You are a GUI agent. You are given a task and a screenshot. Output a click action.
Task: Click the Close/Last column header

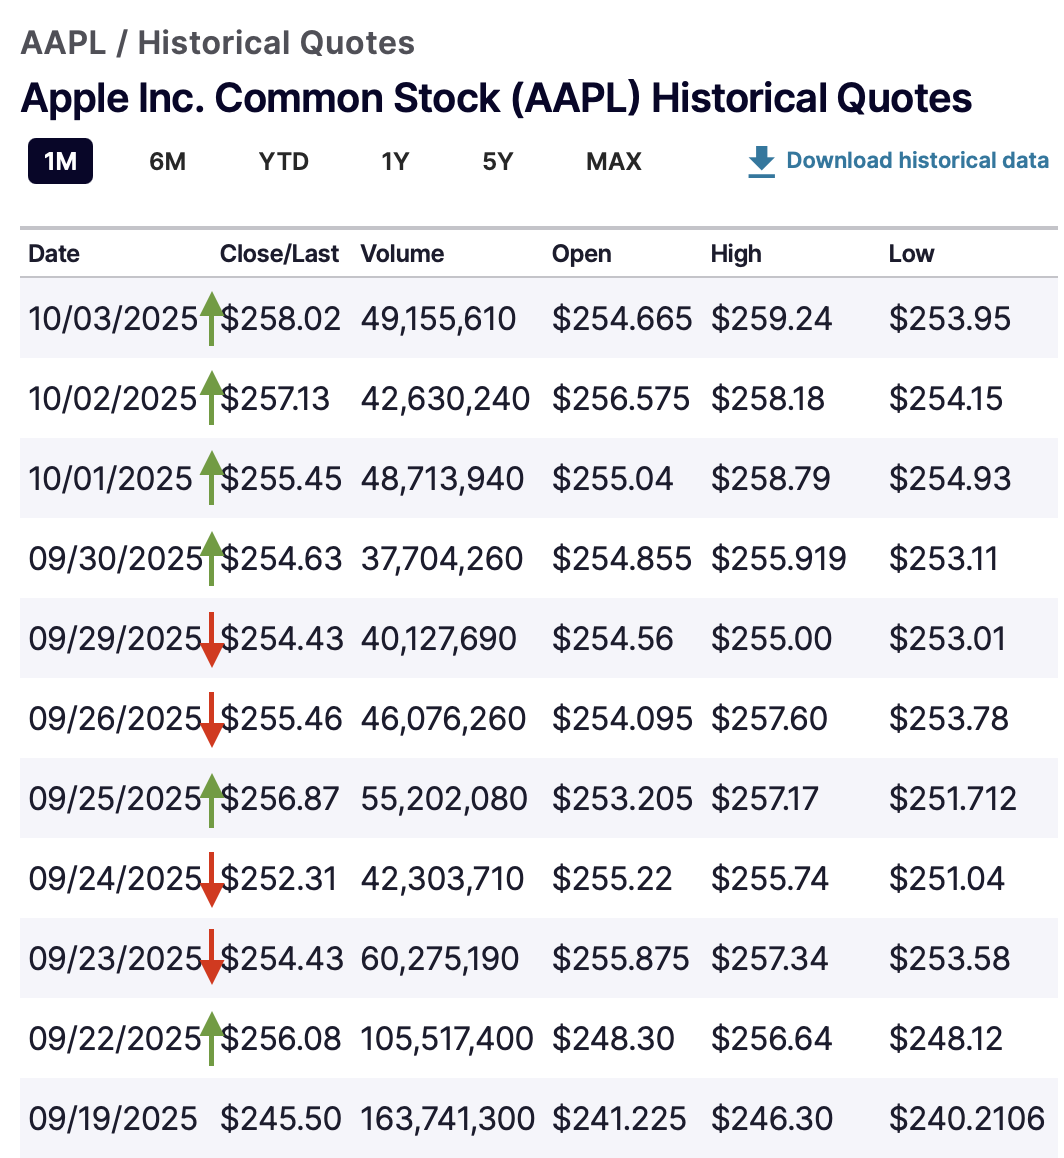[279, 254]
